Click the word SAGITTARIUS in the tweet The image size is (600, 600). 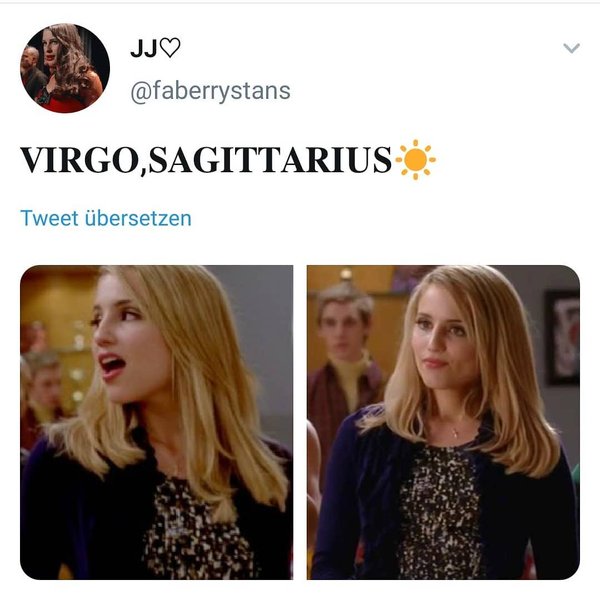(270, 160)
